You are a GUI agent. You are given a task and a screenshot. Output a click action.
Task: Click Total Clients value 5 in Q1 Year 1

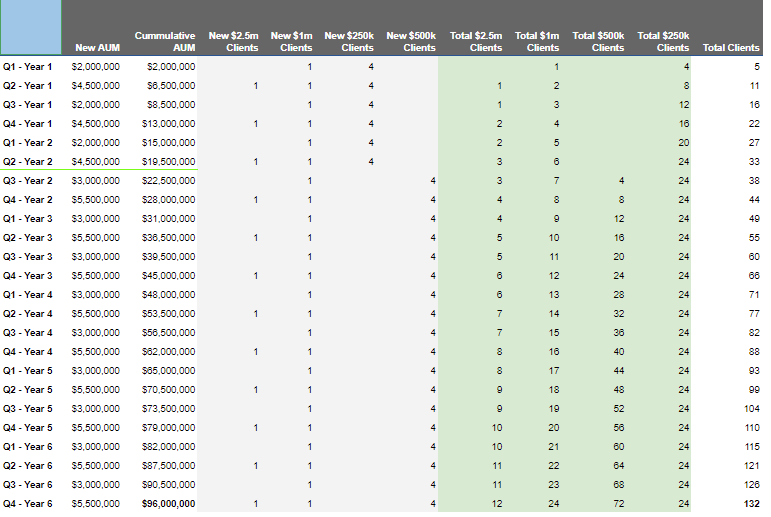coord(757,67)
